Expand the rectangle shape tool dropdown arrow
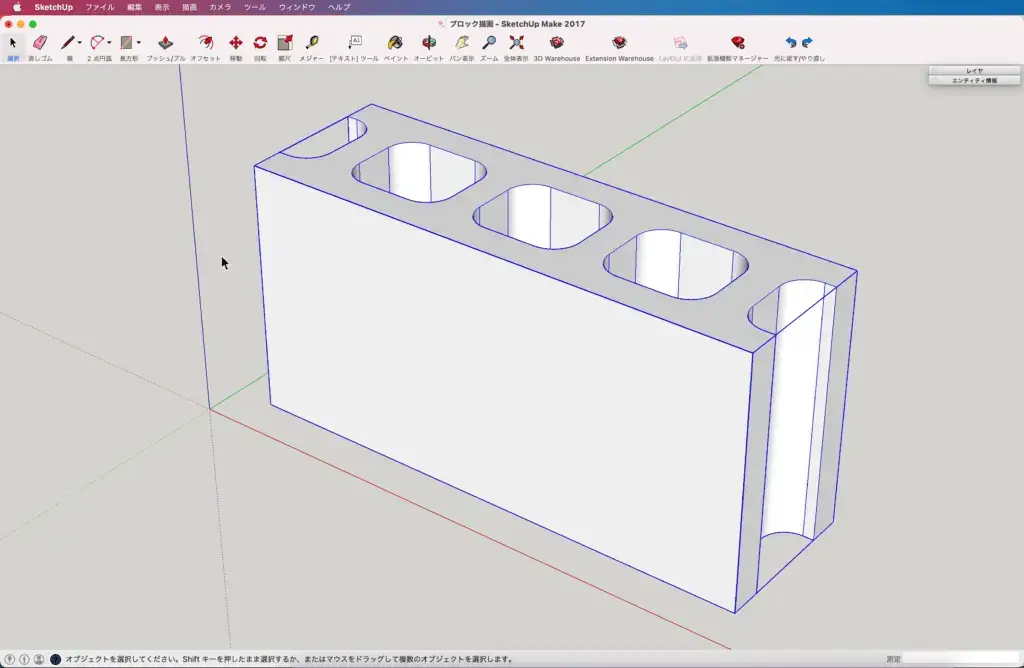 (x=138, y=43)
